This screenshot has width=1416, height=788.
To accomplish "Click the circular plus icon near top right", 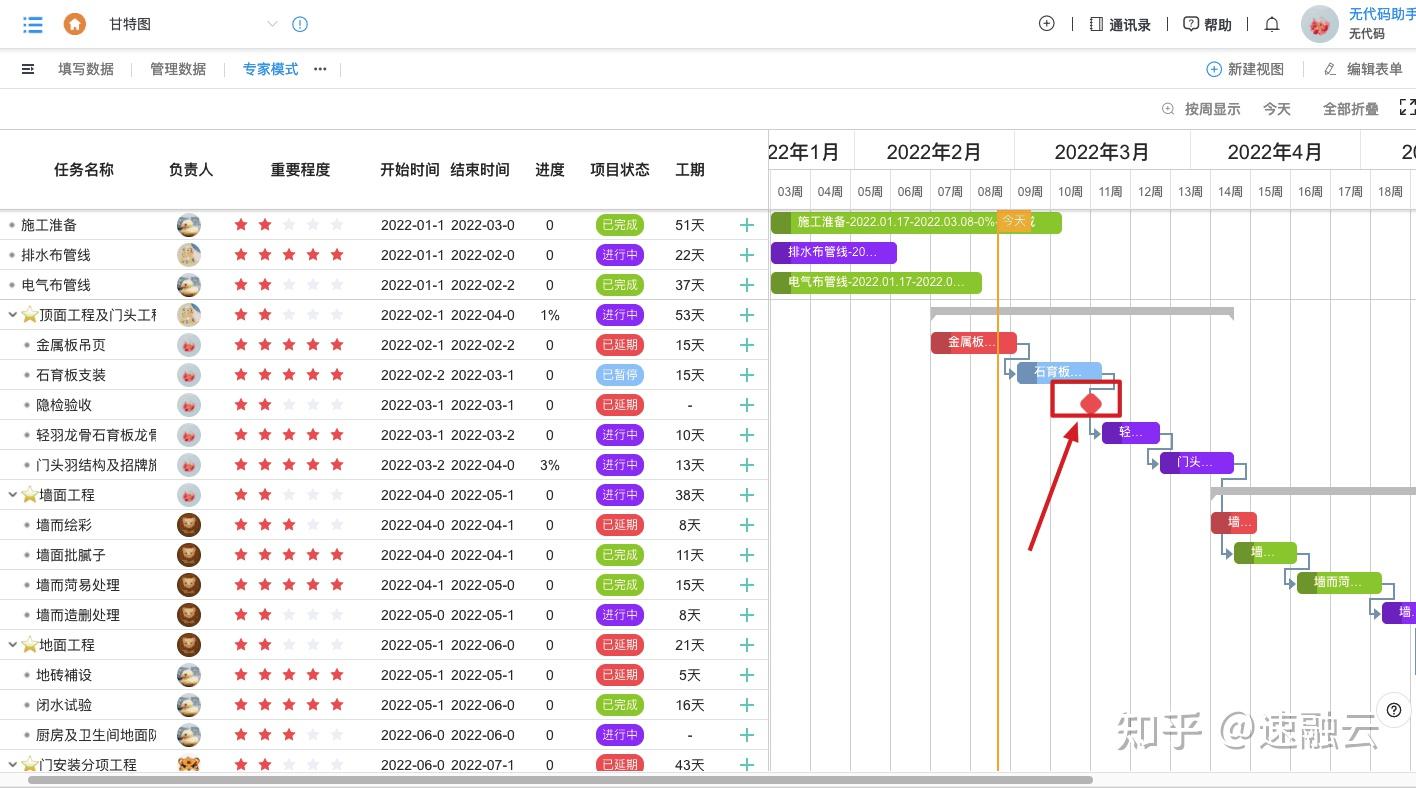I will [x=1046, y=23].
